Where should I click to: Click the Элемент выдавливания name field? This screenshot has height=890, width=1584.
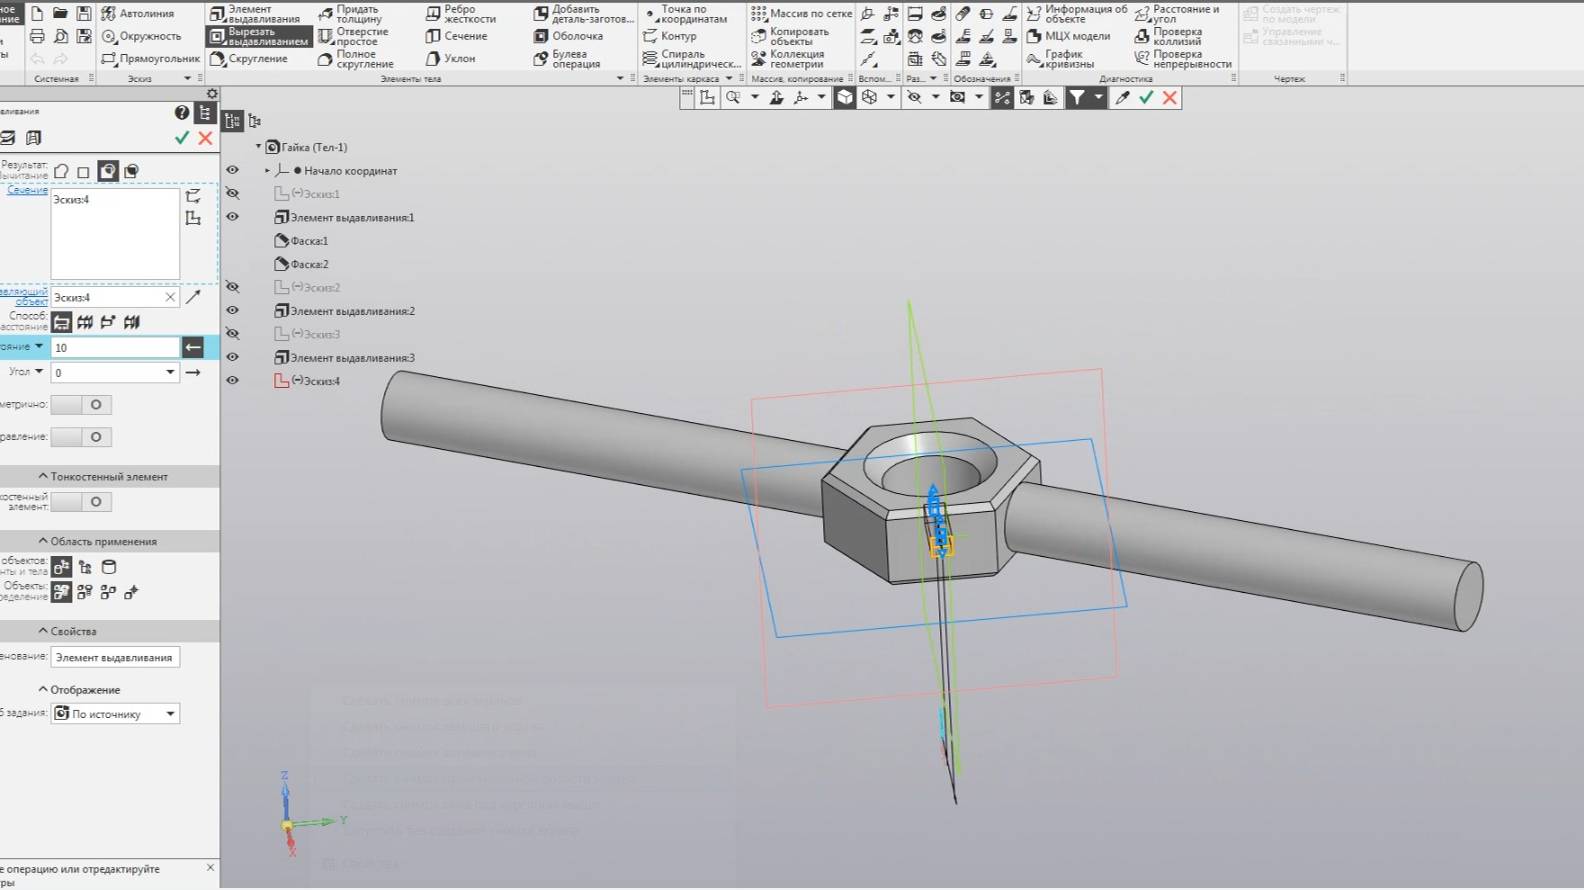click(115, 658)
